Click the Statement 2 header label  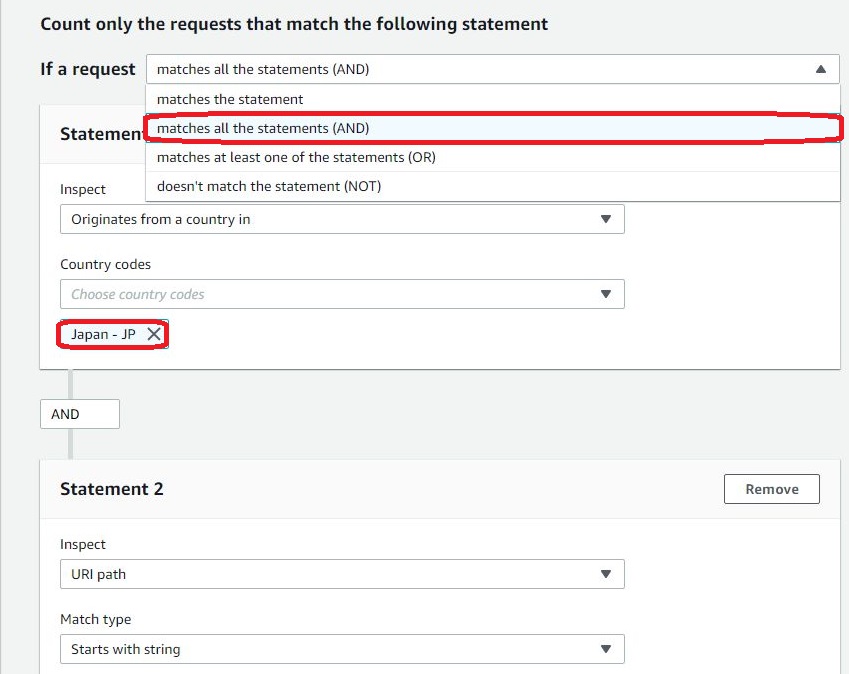tap(111, 489)
